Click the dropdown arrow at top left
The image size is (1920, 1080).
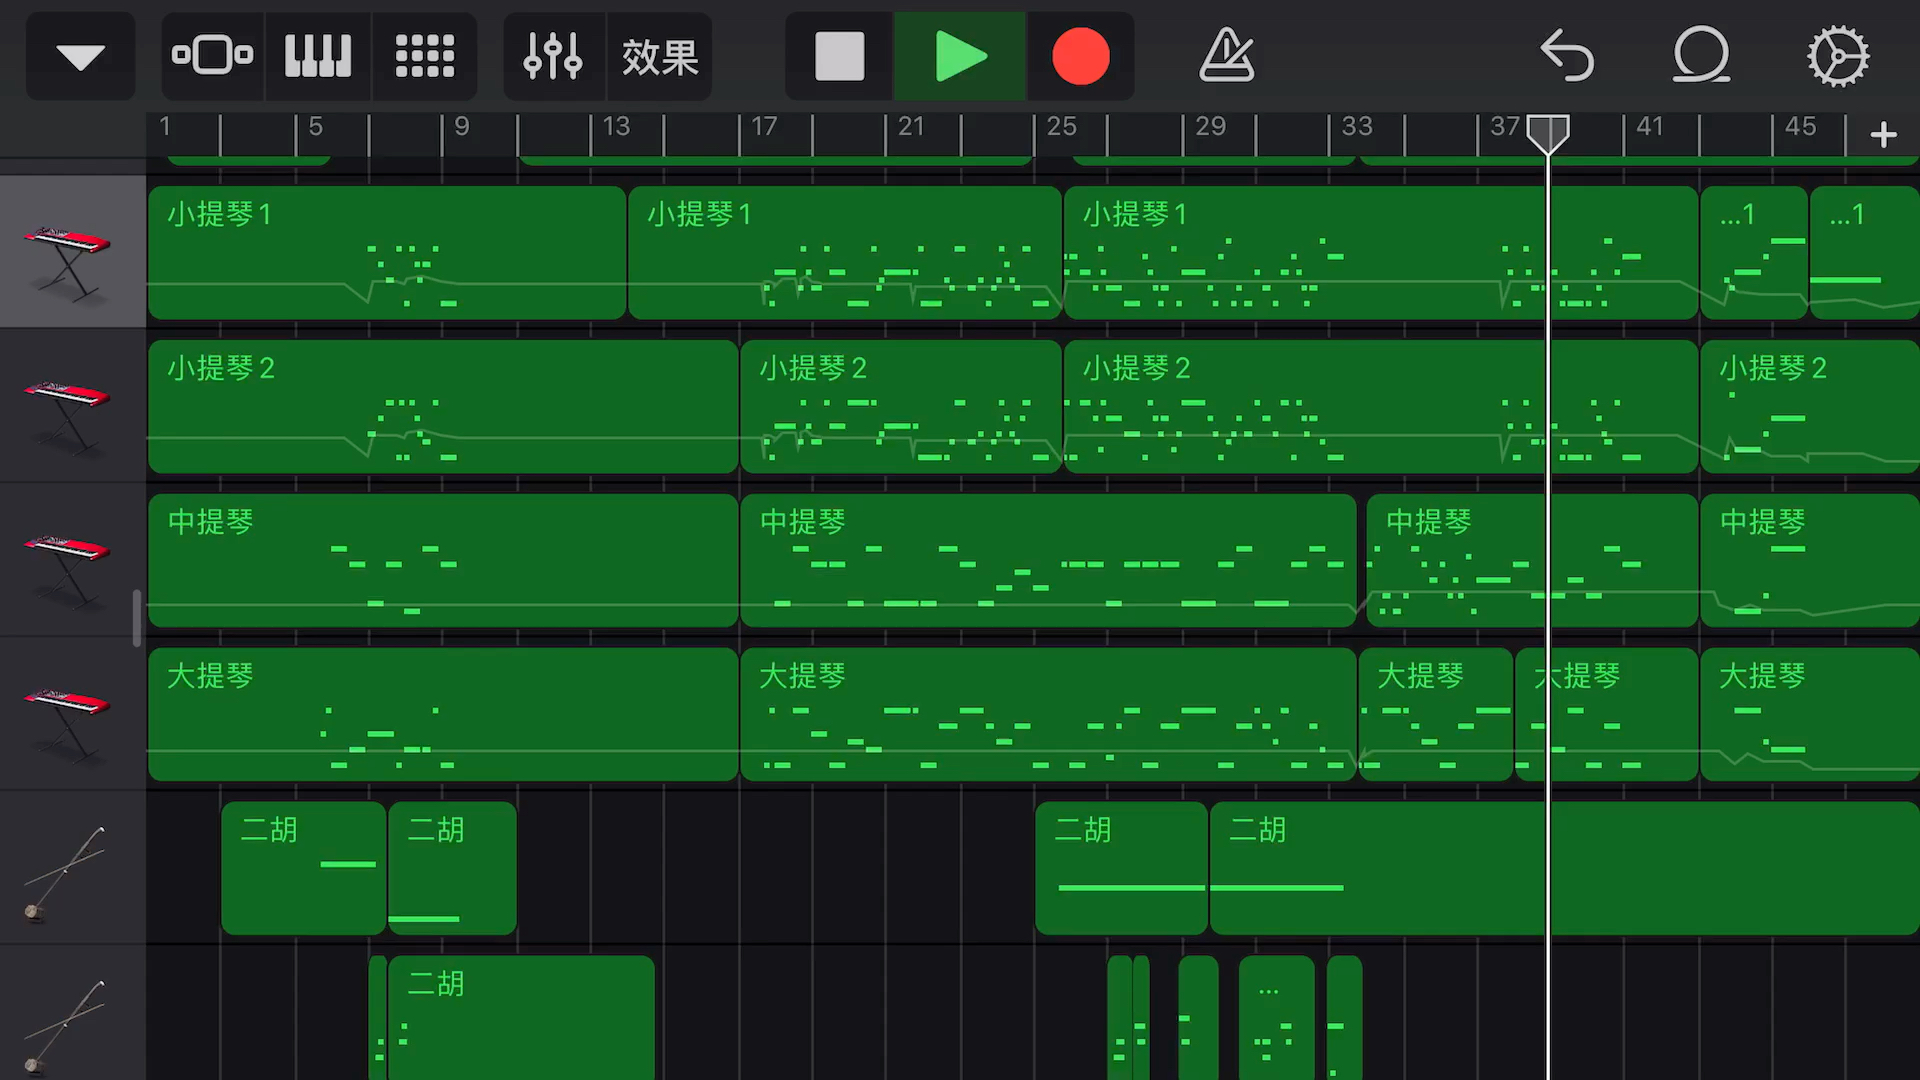point(80,55)
